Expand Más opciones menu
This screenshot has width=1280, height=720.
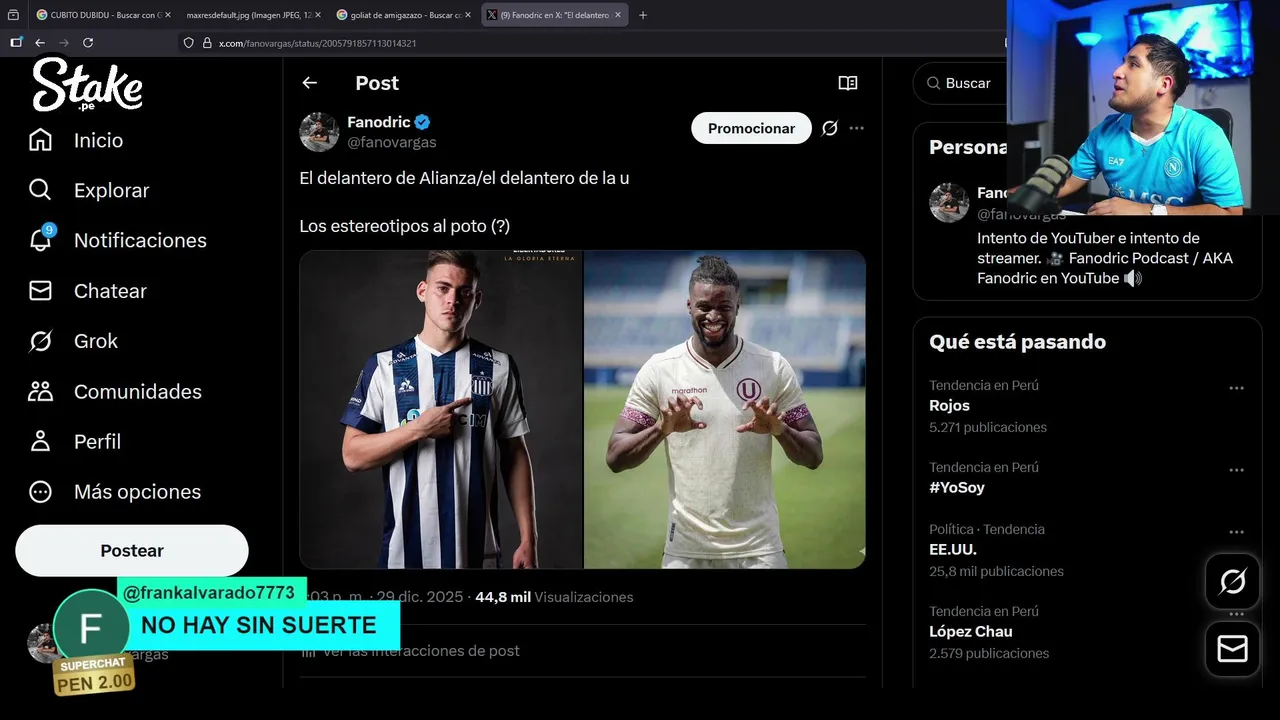click(41, 491)
